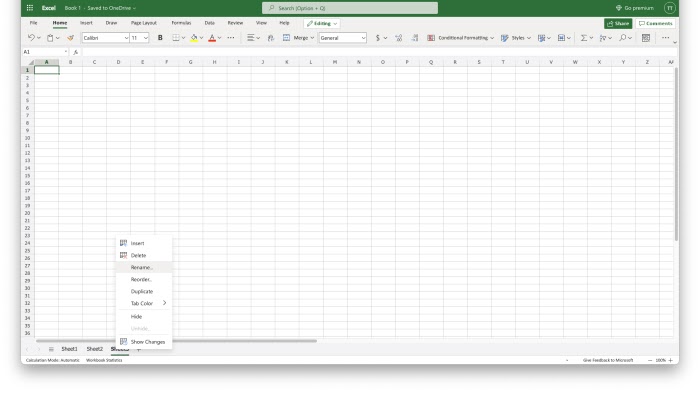This screenshot has width=700, height=393.
Task: Open the Comments button
Action: 655,23
